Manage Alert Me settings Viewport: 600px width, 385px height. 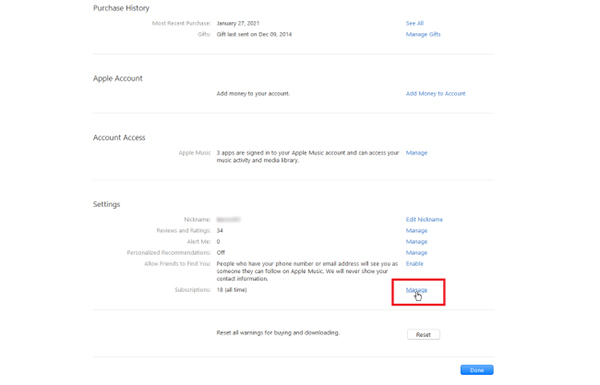416,242
